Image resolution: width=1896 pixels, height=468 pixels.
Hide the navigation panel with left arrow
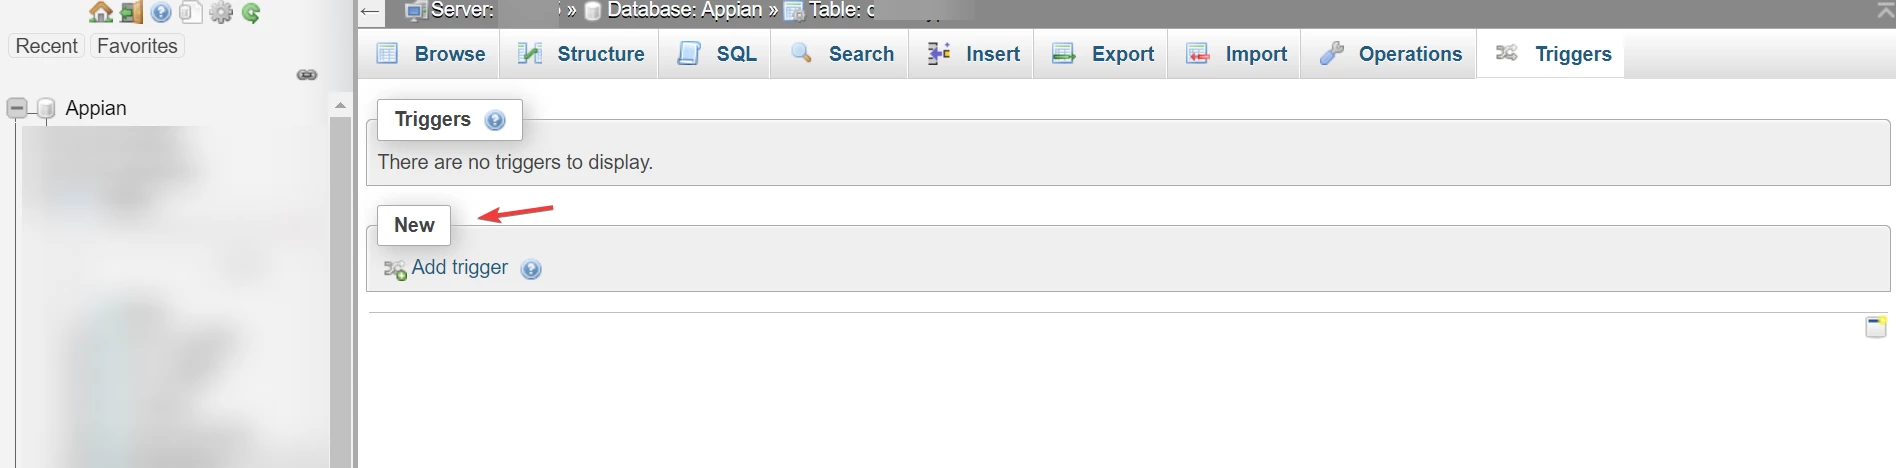click(370, 12)
